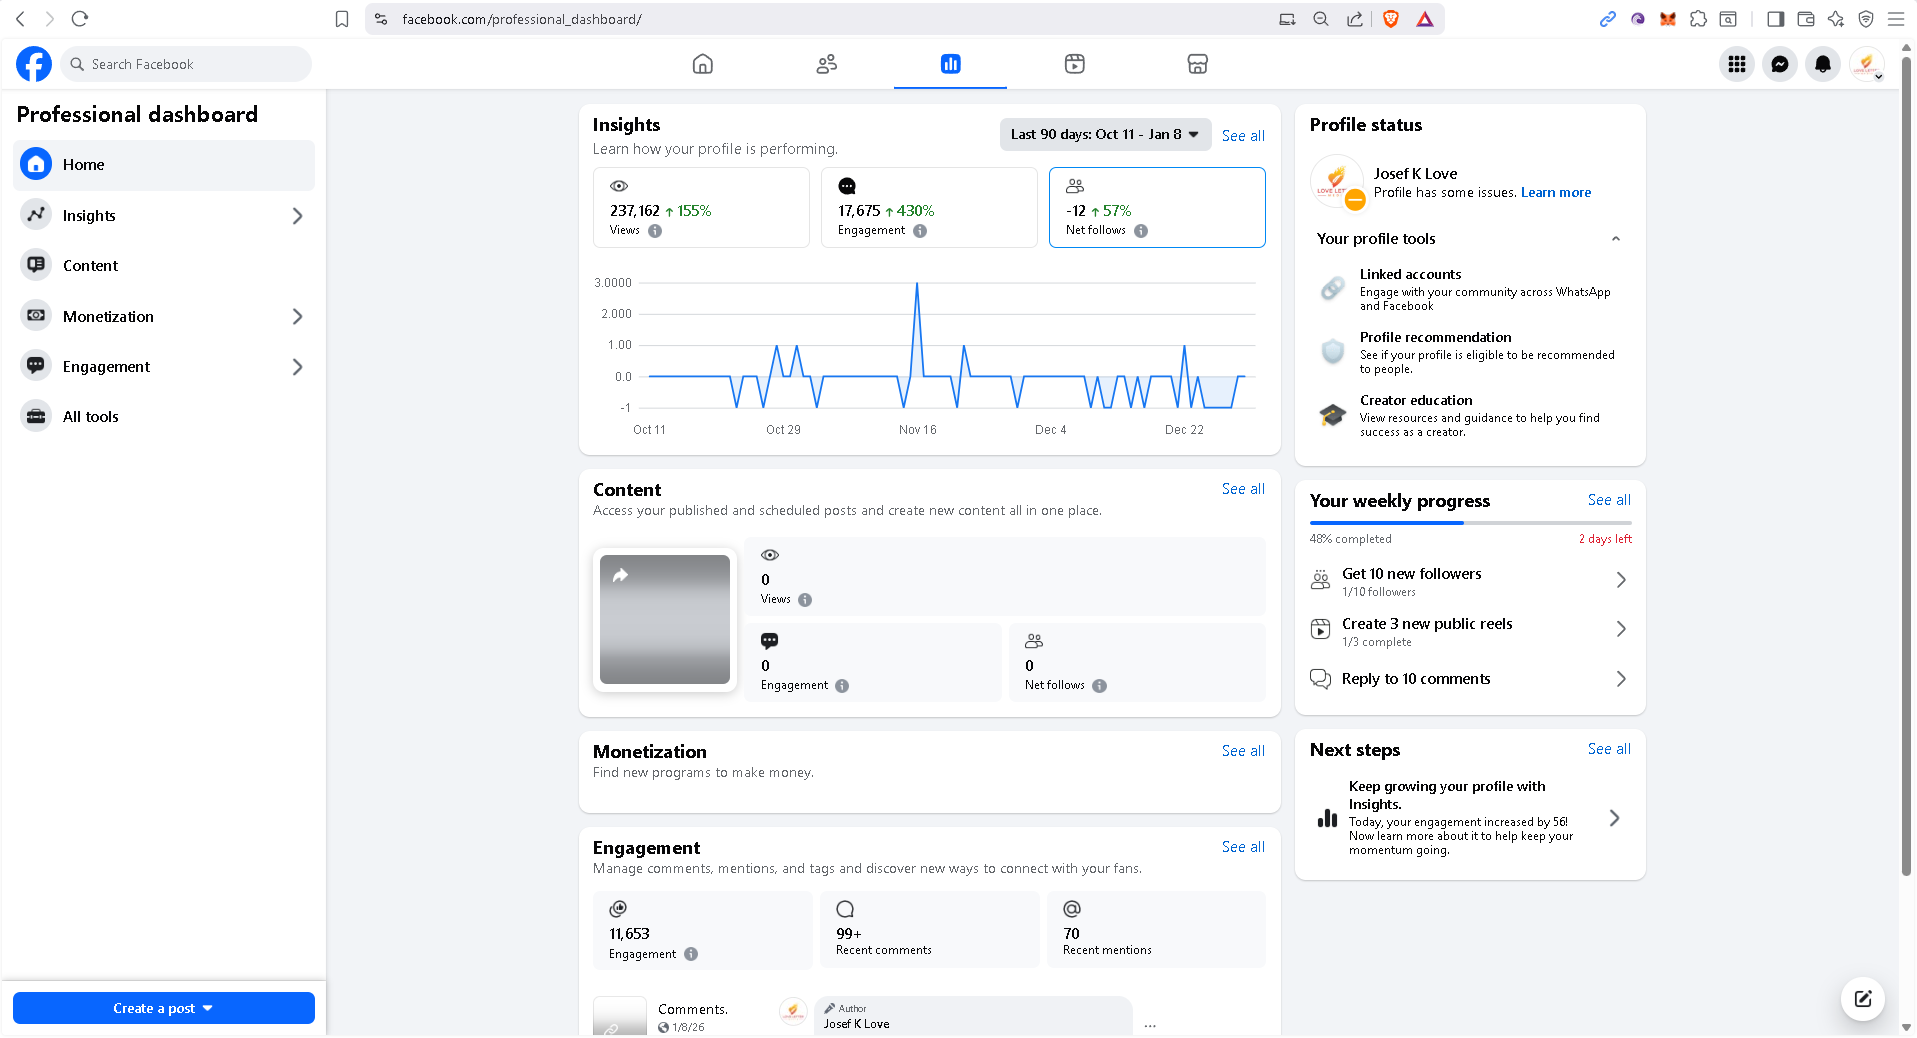Select the Net follows metric card
Screen dimensions: 1917x1038
1156,207
